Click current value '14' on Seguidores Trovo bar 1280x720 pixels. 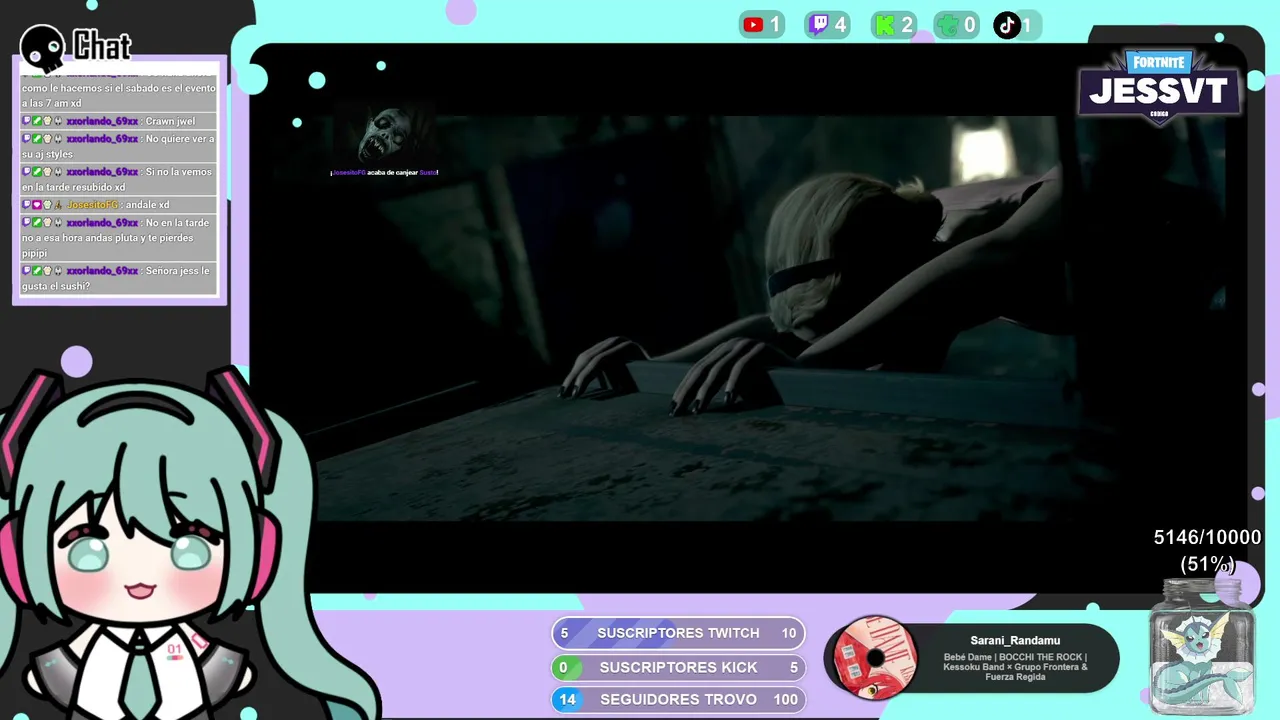[x=567, y=699]
